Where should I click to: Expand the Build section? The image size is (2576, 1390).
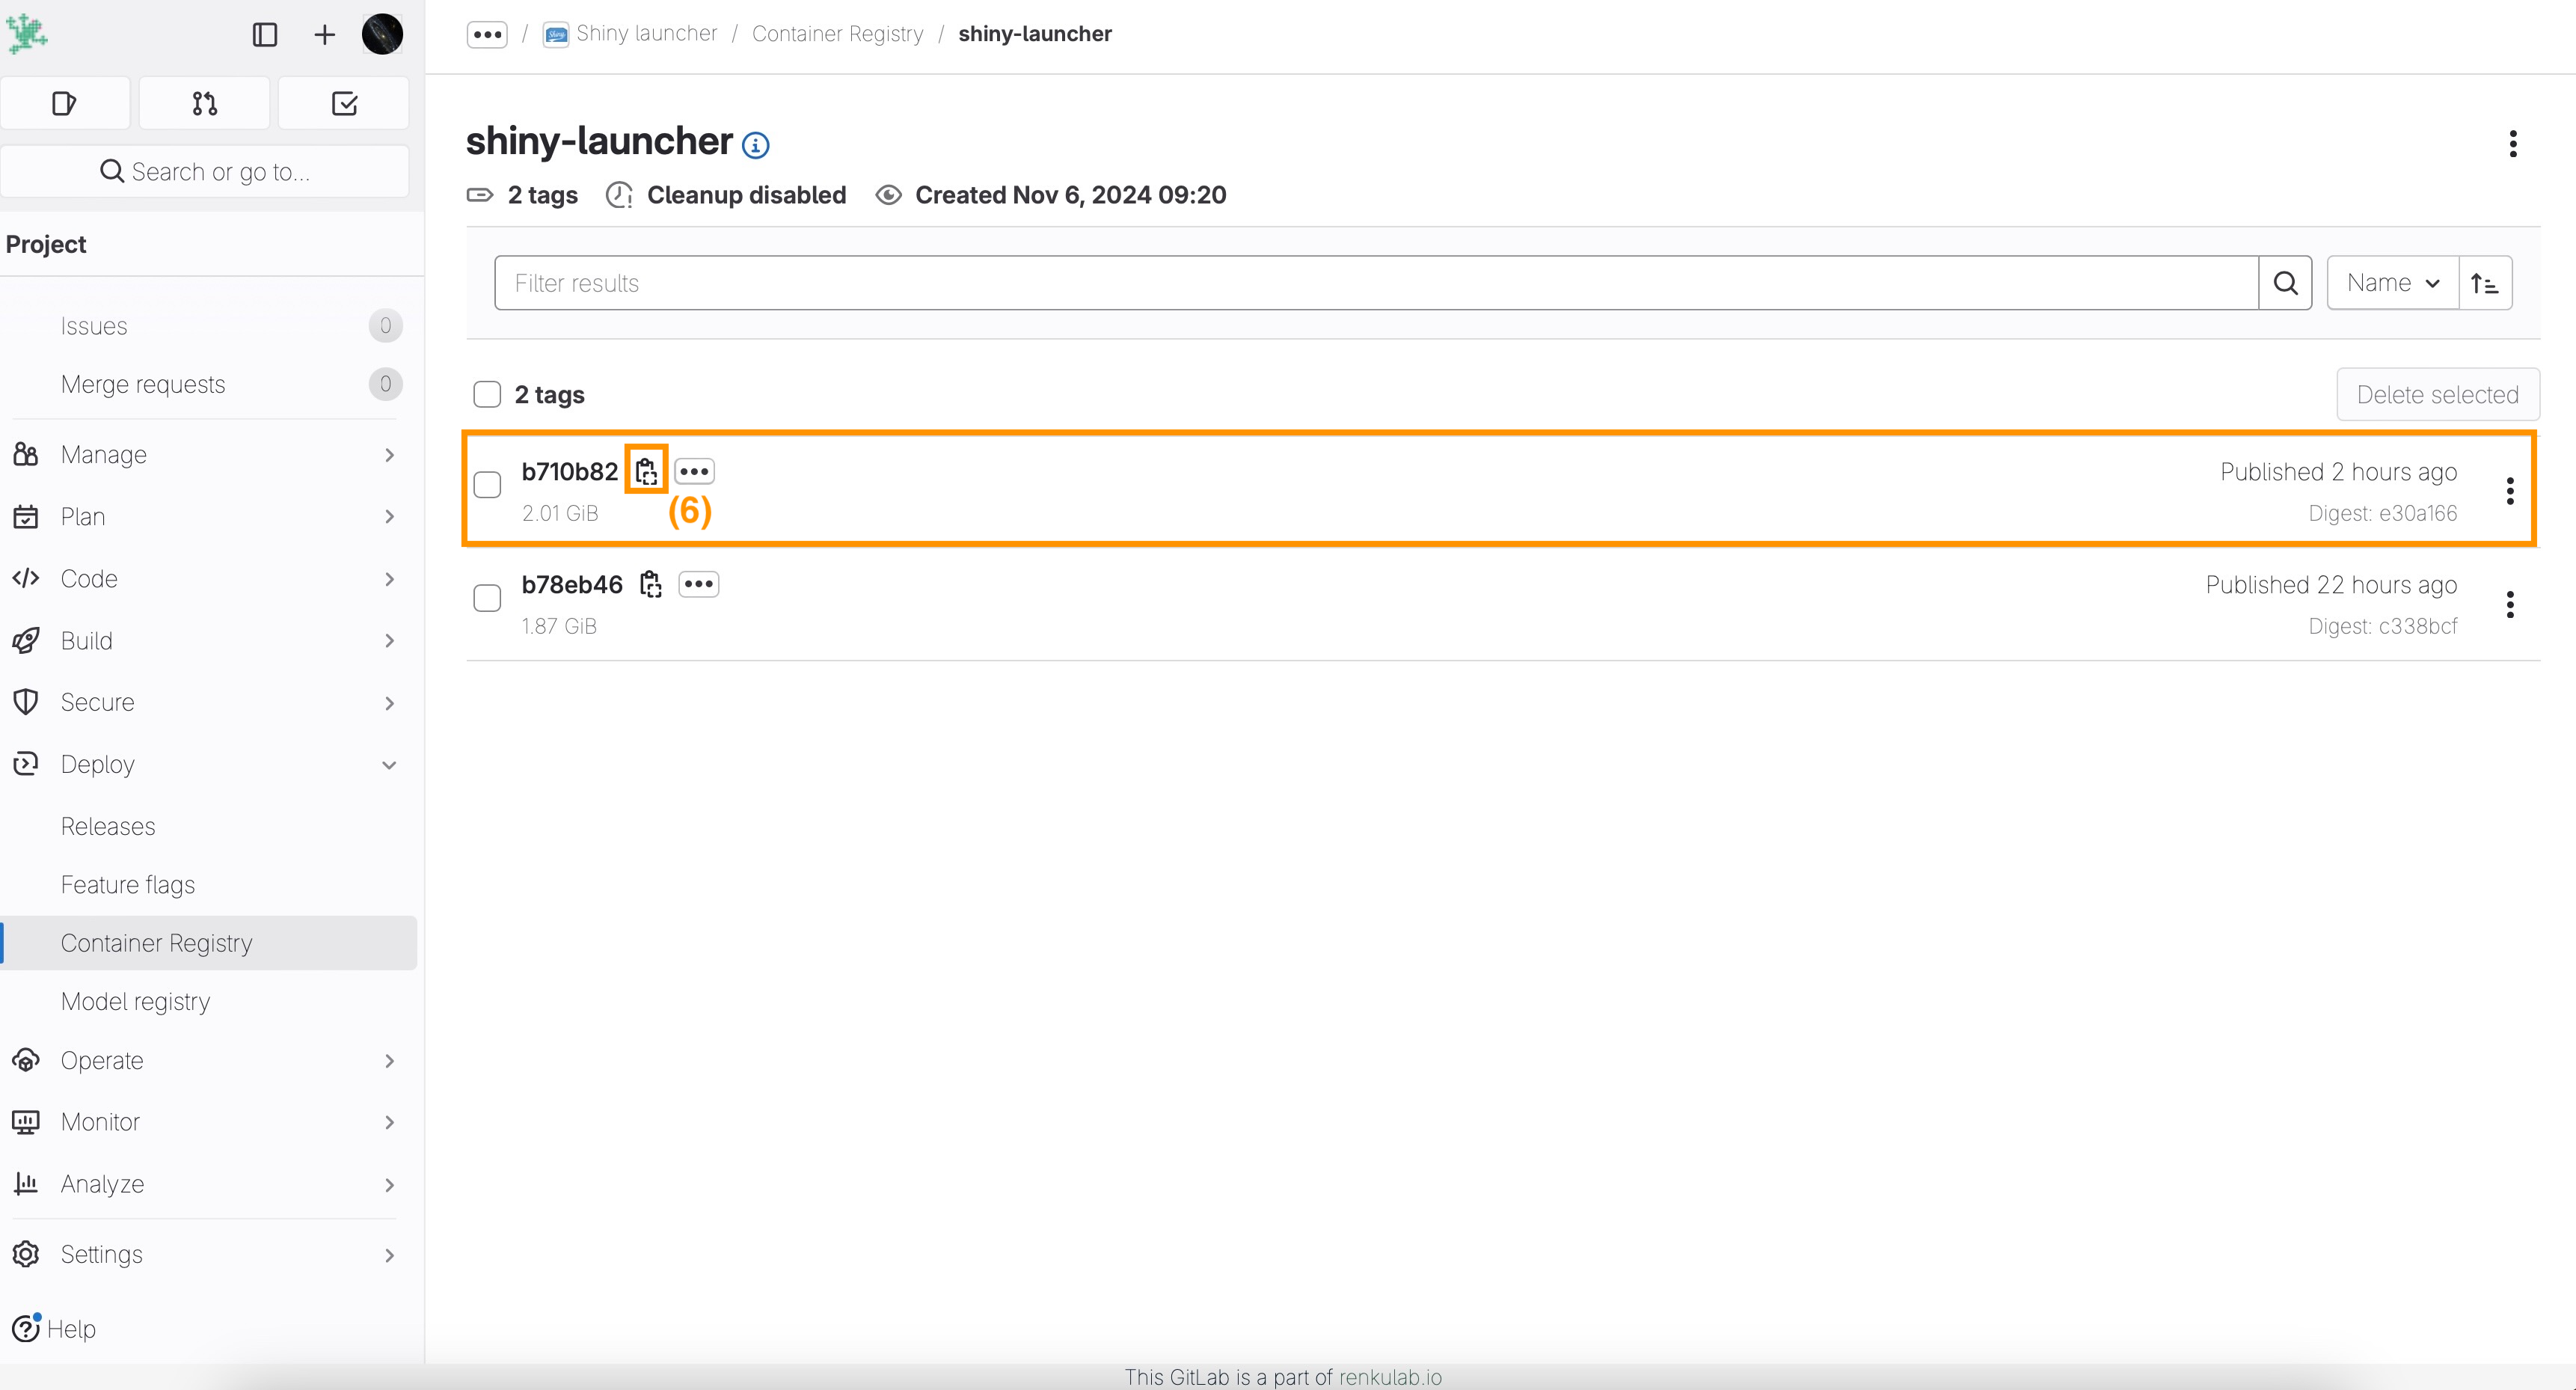click(209, 641)
